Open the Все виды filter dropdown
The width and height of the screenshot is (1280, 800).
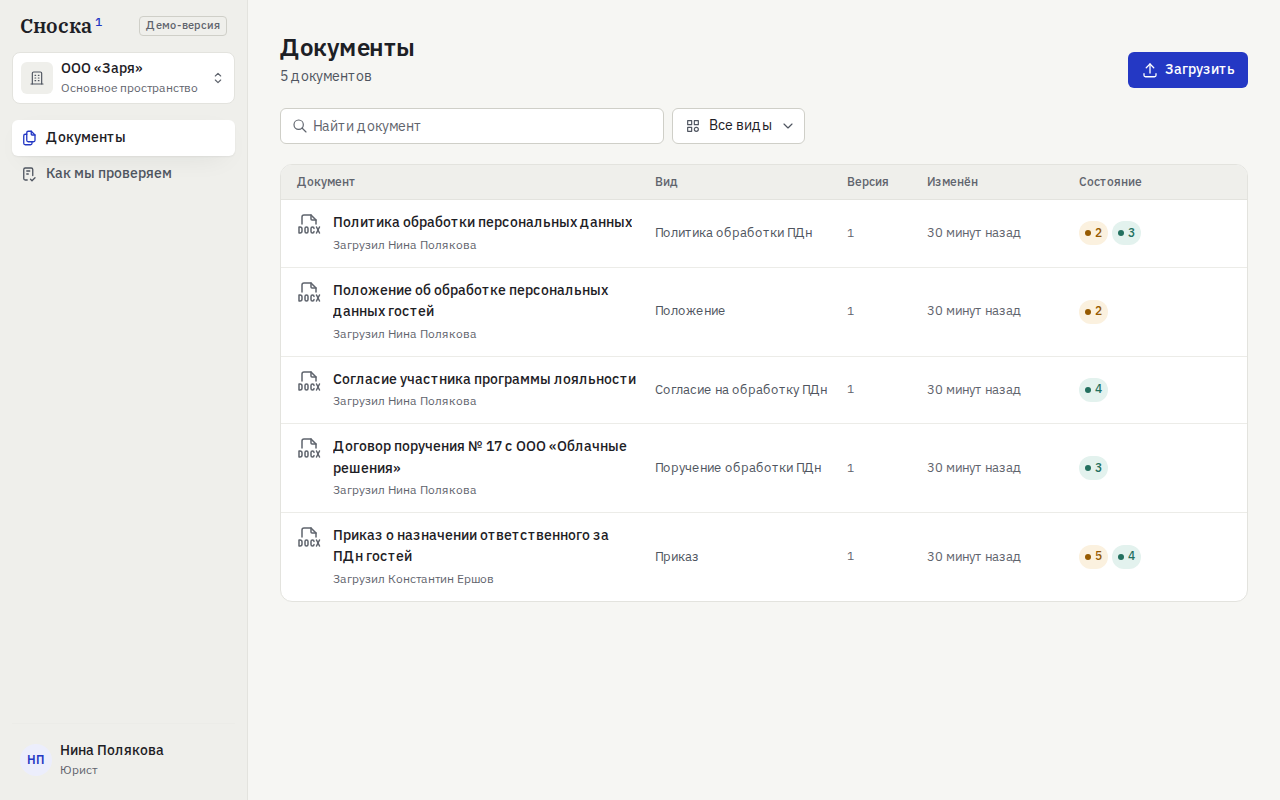[x=738, y=126]
